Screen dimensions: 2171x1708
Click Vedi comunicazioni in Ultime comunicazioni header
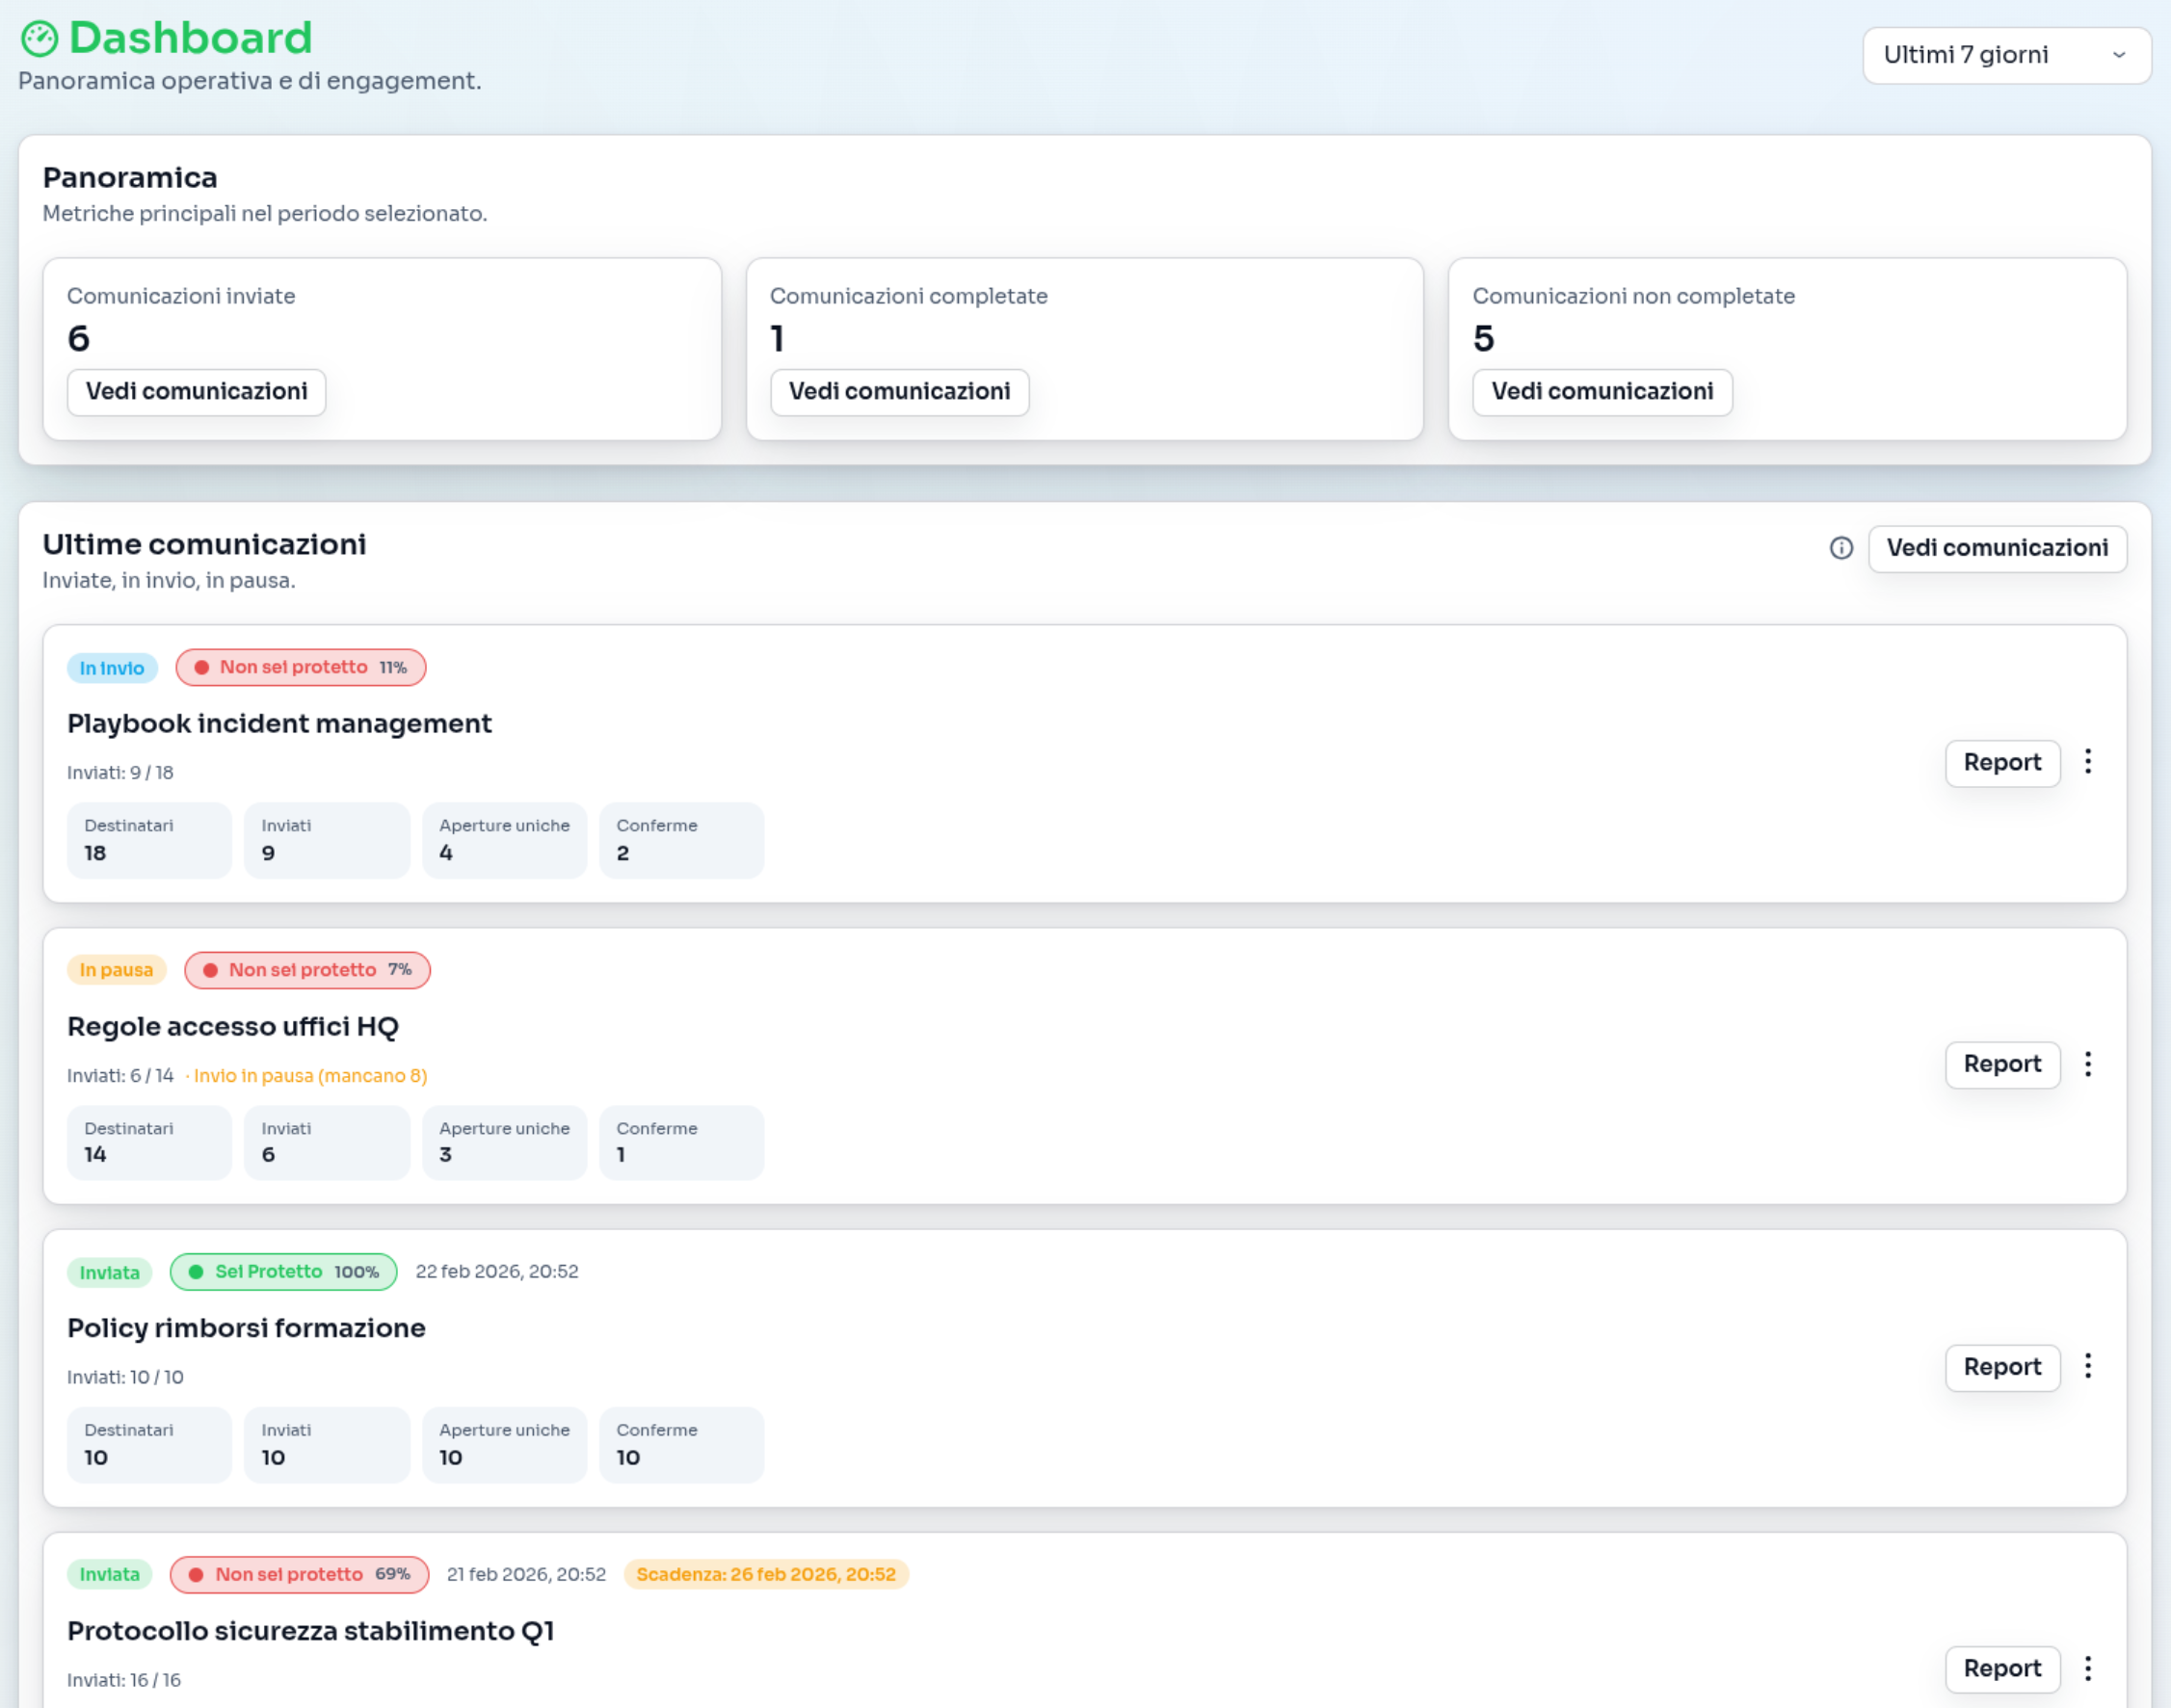pos(1997,548)
